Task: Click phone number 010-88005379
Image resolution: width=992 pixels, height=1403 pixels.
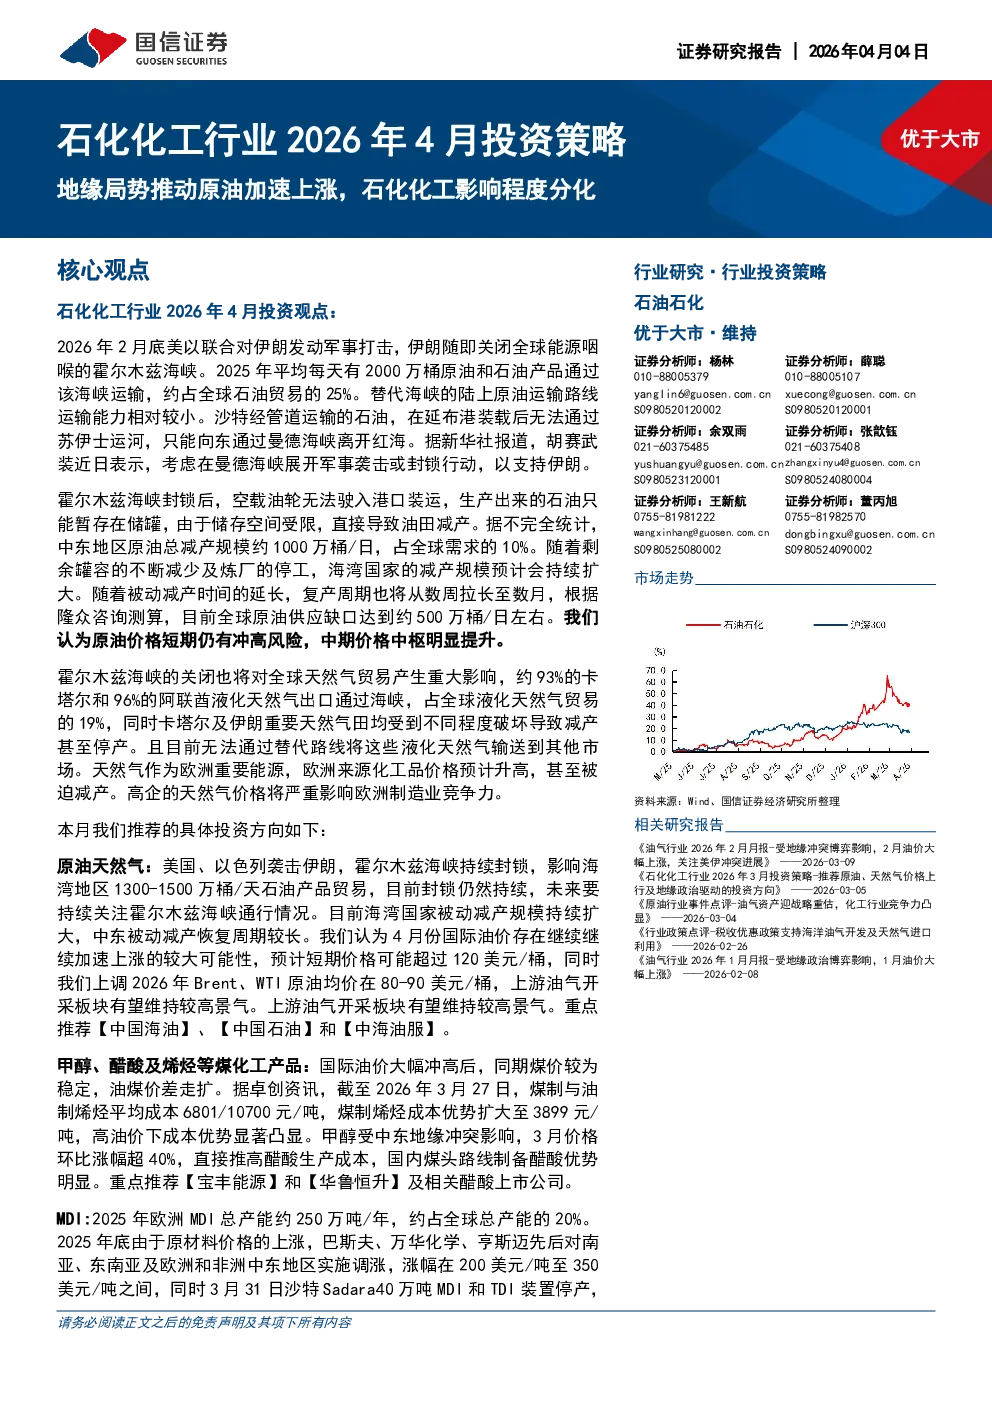Action: click(671, 377)
